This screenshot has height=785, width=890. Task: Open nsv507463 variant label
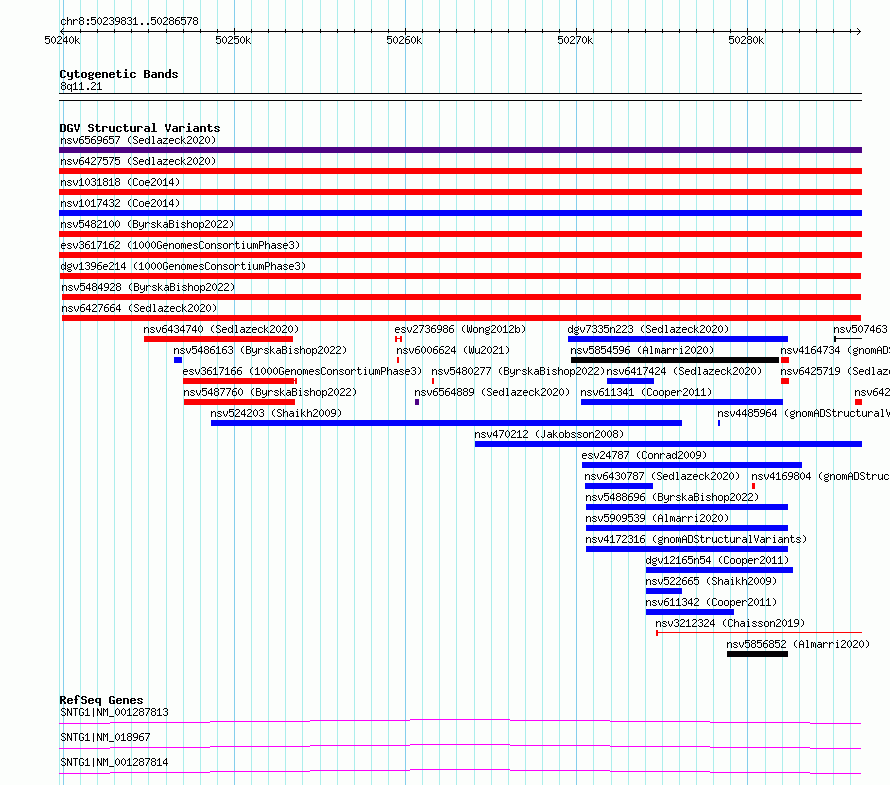860,329
